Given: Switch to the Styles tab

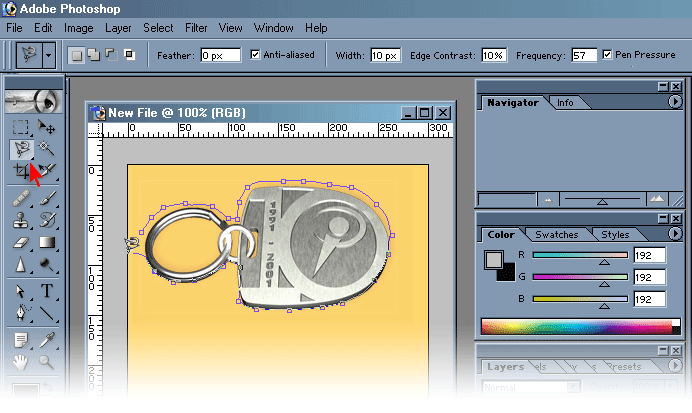Looking at the screenshot, I should coord(615,235).
